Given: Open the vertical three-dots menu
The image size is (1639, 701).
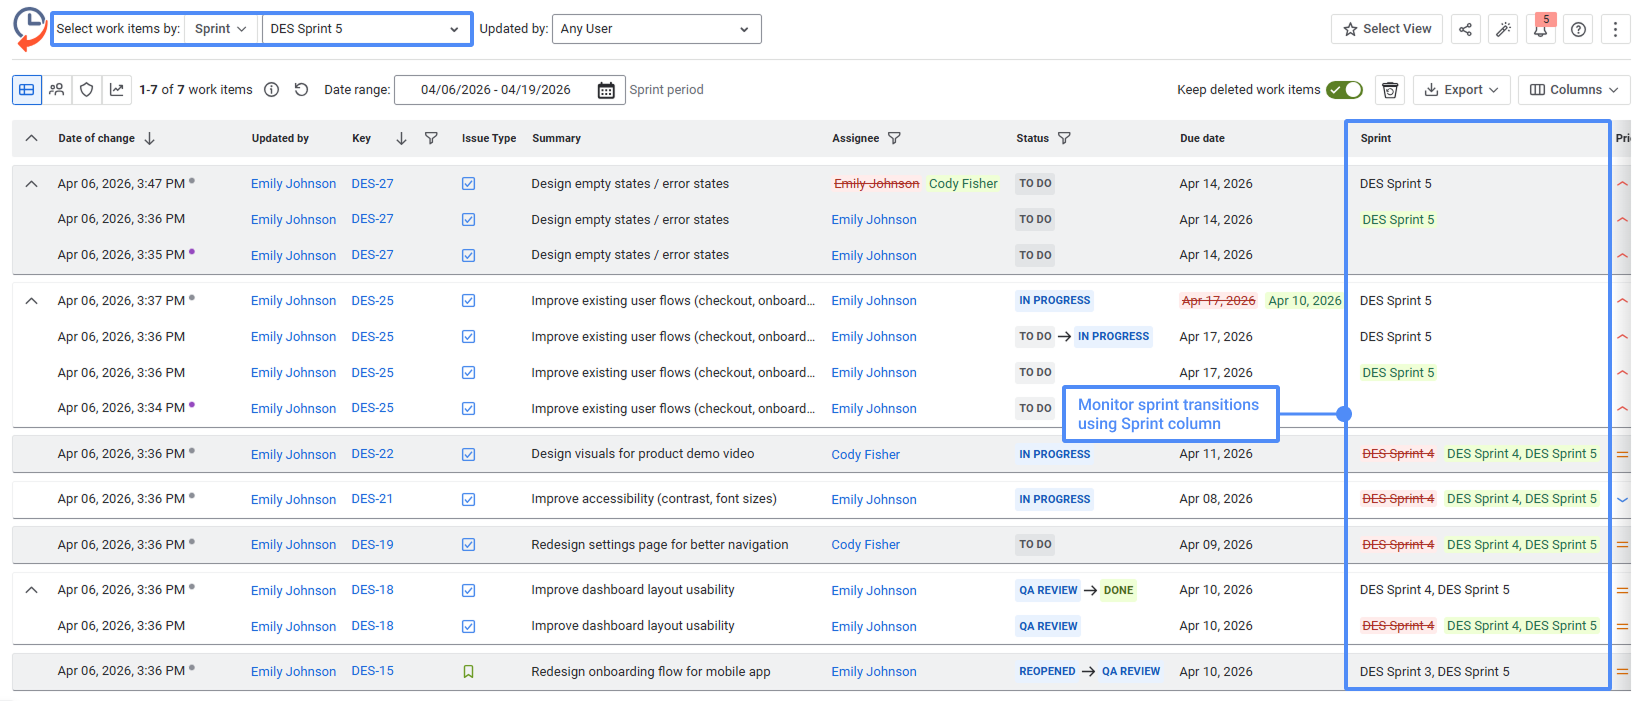Looking at the screenshot, I should 1615,29.
